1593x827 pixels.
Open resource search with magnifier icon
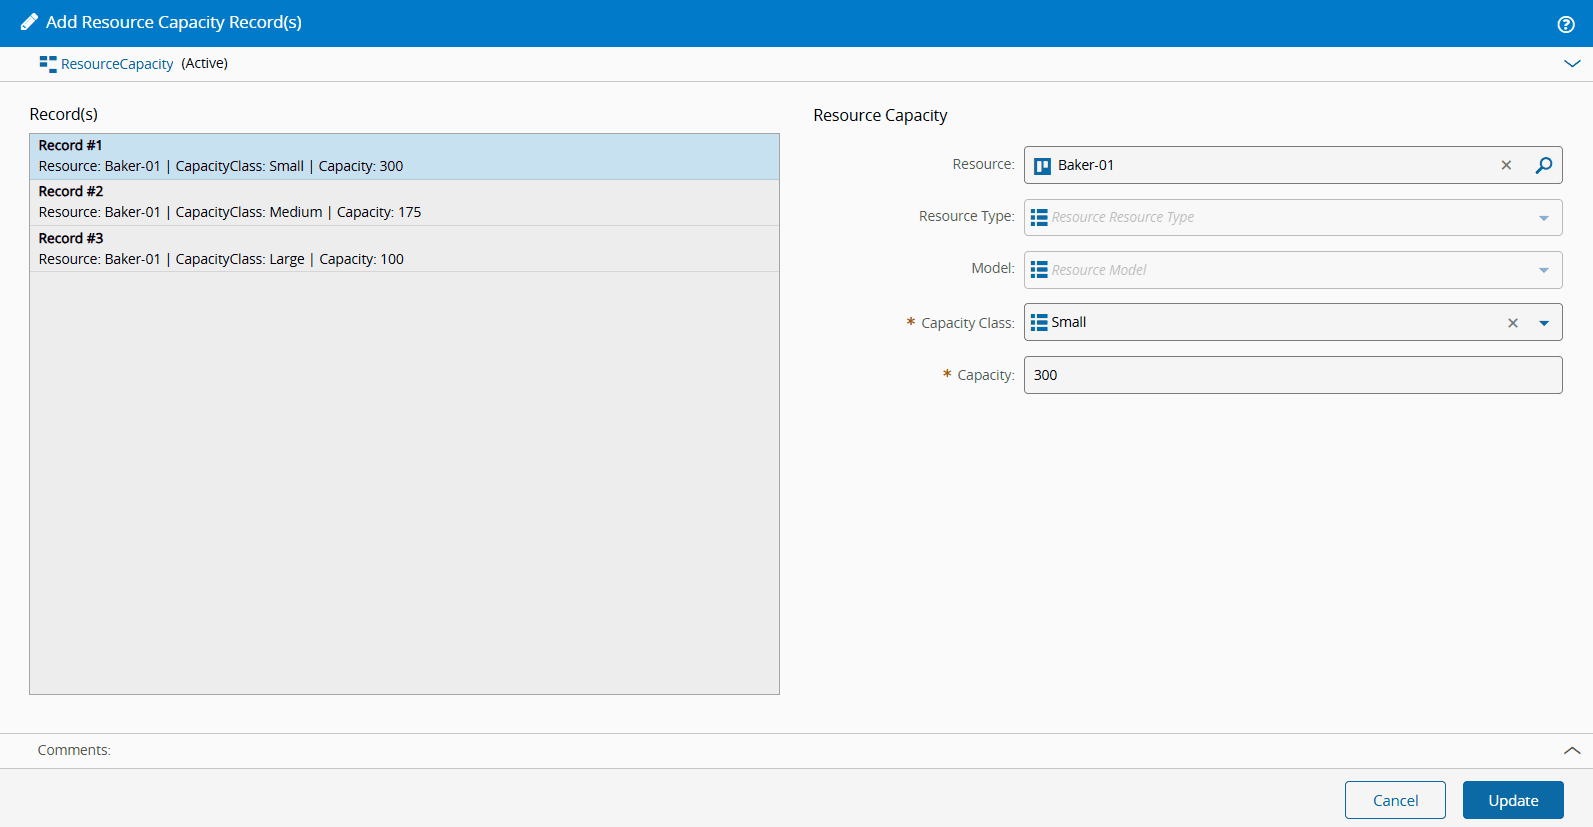pos(1544,165)
